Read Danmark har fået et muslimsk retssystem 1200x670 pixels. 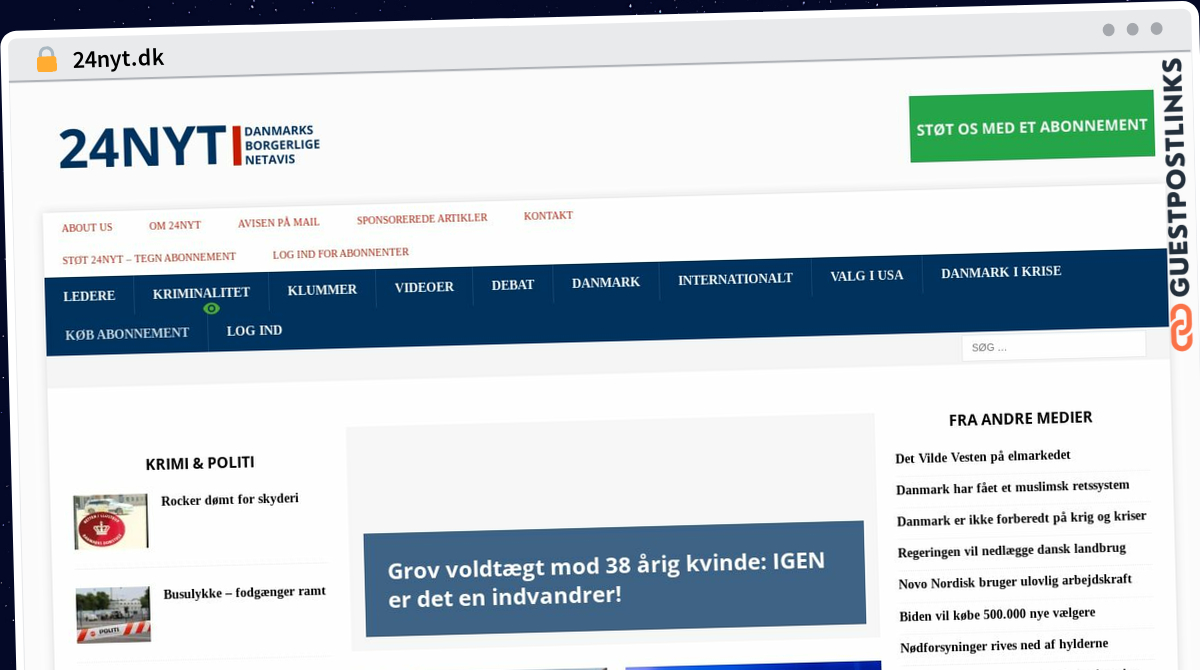coord(1013,488)
